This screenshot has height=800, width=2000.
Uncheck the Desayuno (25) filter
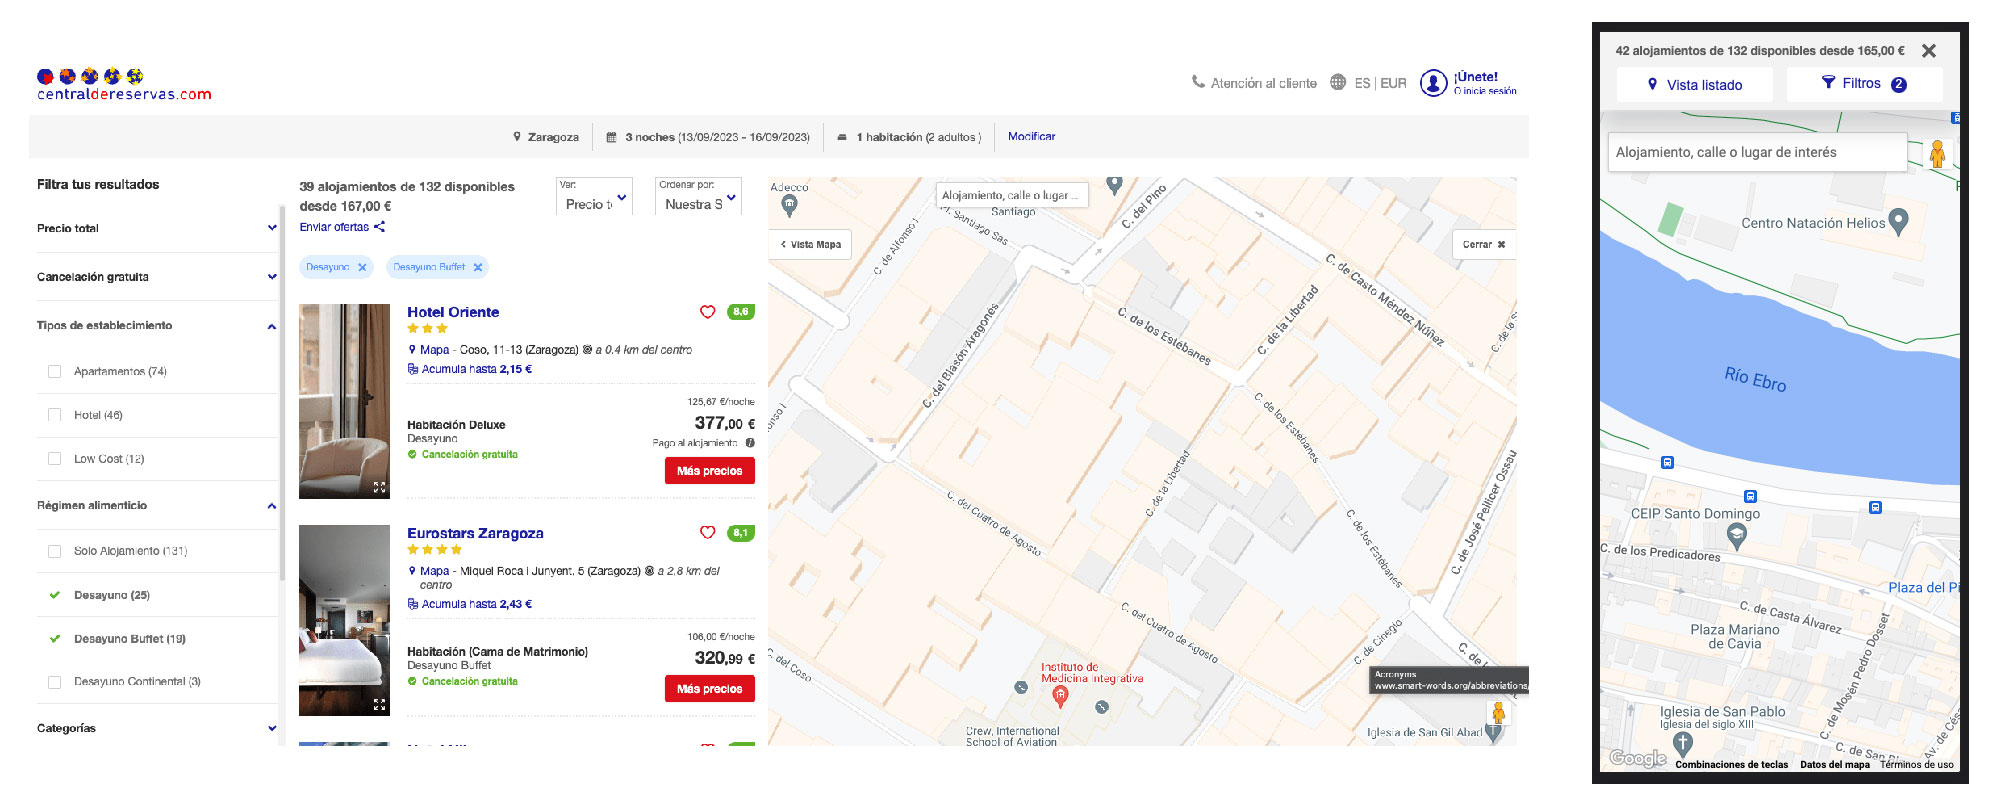tap(55, 595)
